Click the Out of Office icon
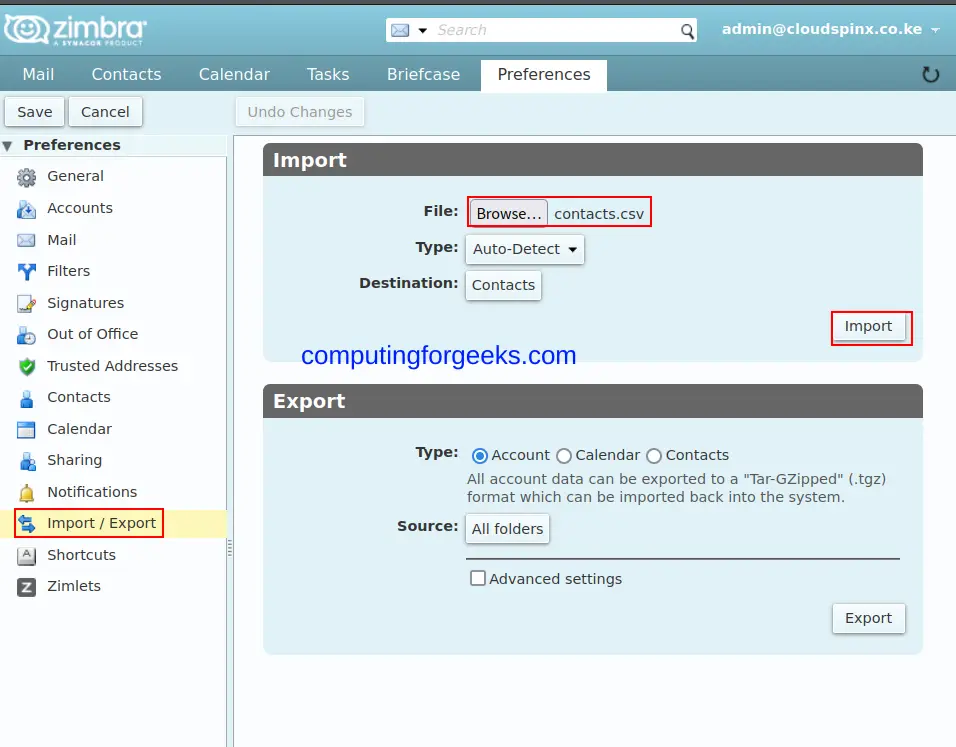The width and height of the screenshot is (956, 747). coord(26,335)
